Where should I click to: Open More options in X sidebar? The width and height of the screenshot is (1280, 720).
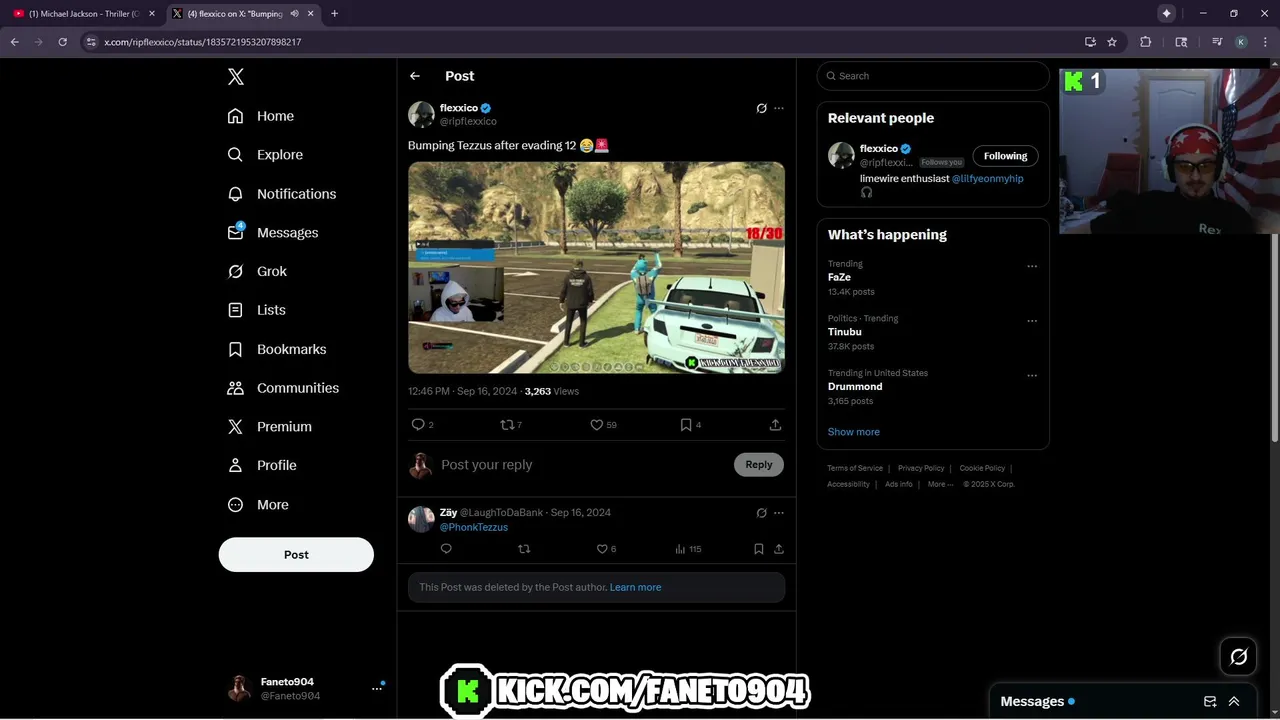click(257, 505)
